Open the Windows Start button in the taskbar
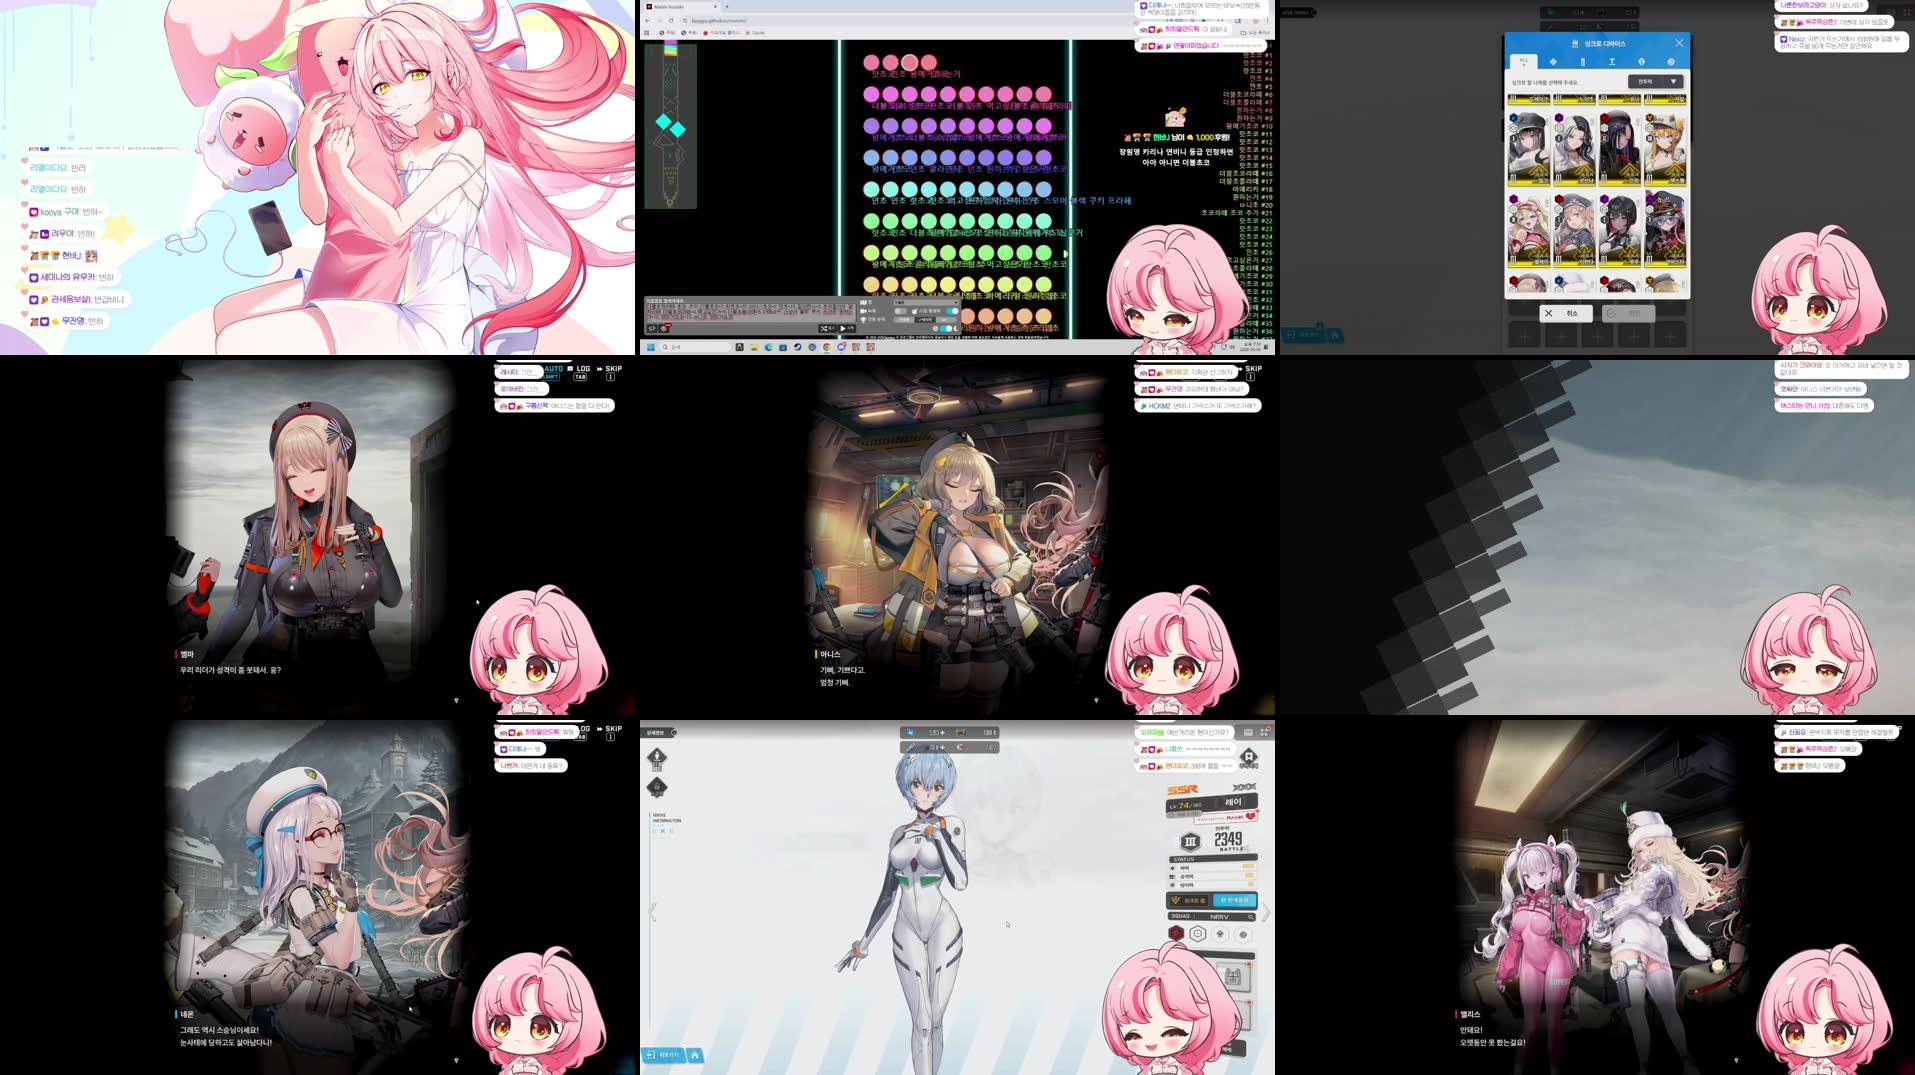The height and width of the screenshot is (1075, 1915). point(651,347)
